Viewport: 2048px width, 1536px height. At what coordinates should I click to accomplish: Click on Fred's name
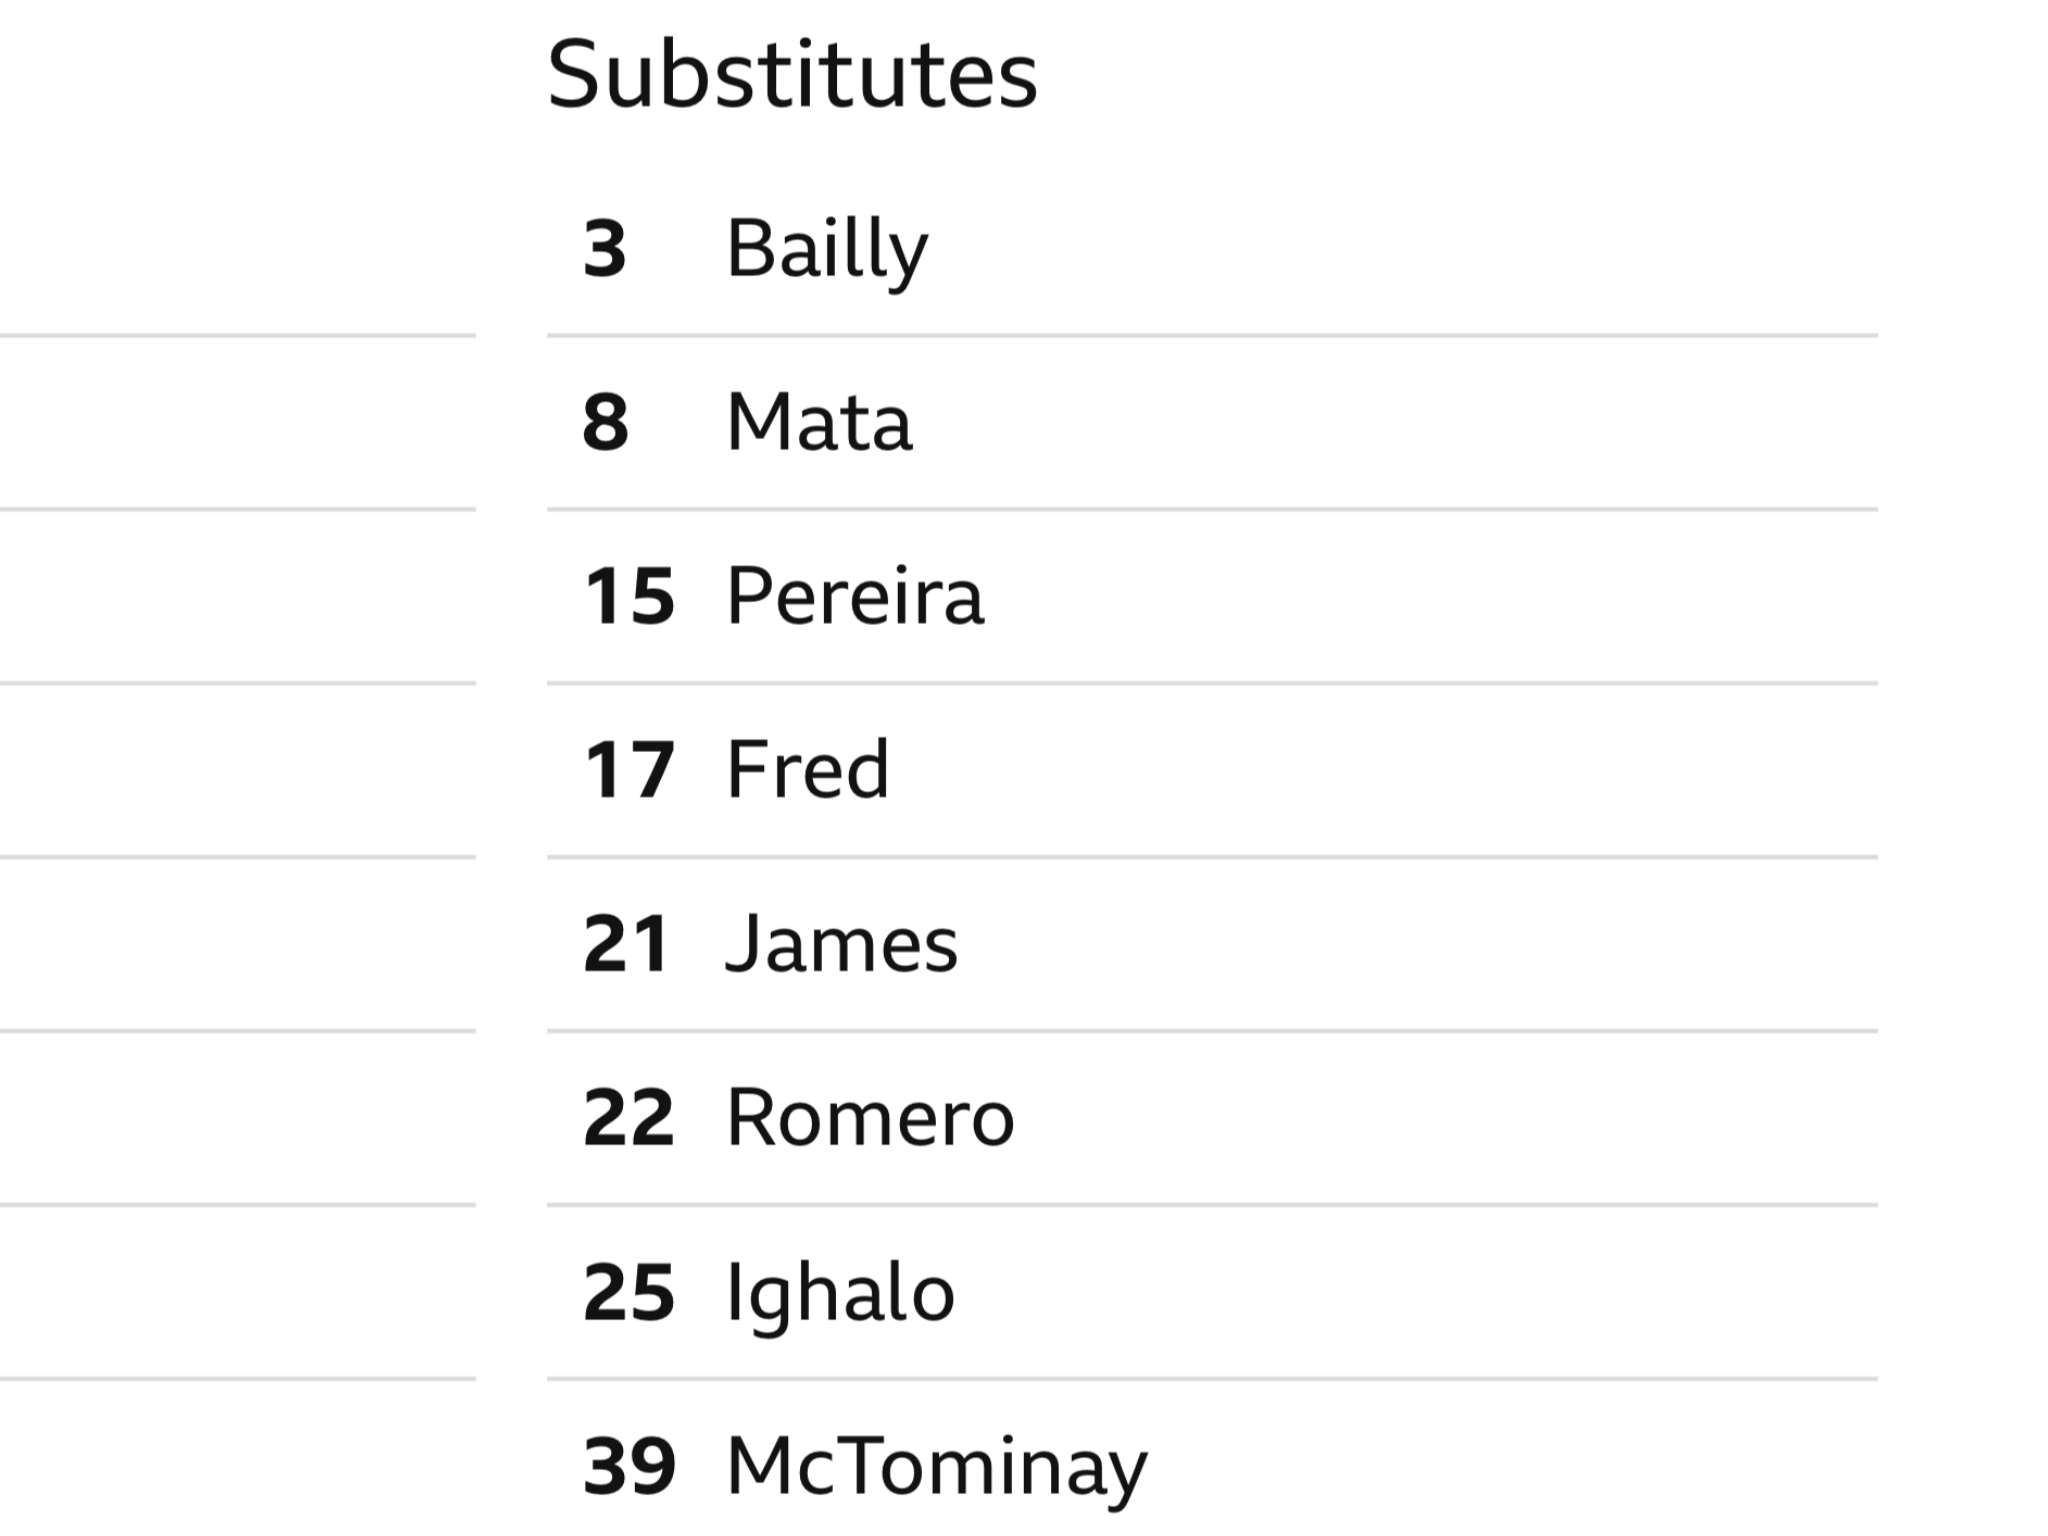coord(808,769)
